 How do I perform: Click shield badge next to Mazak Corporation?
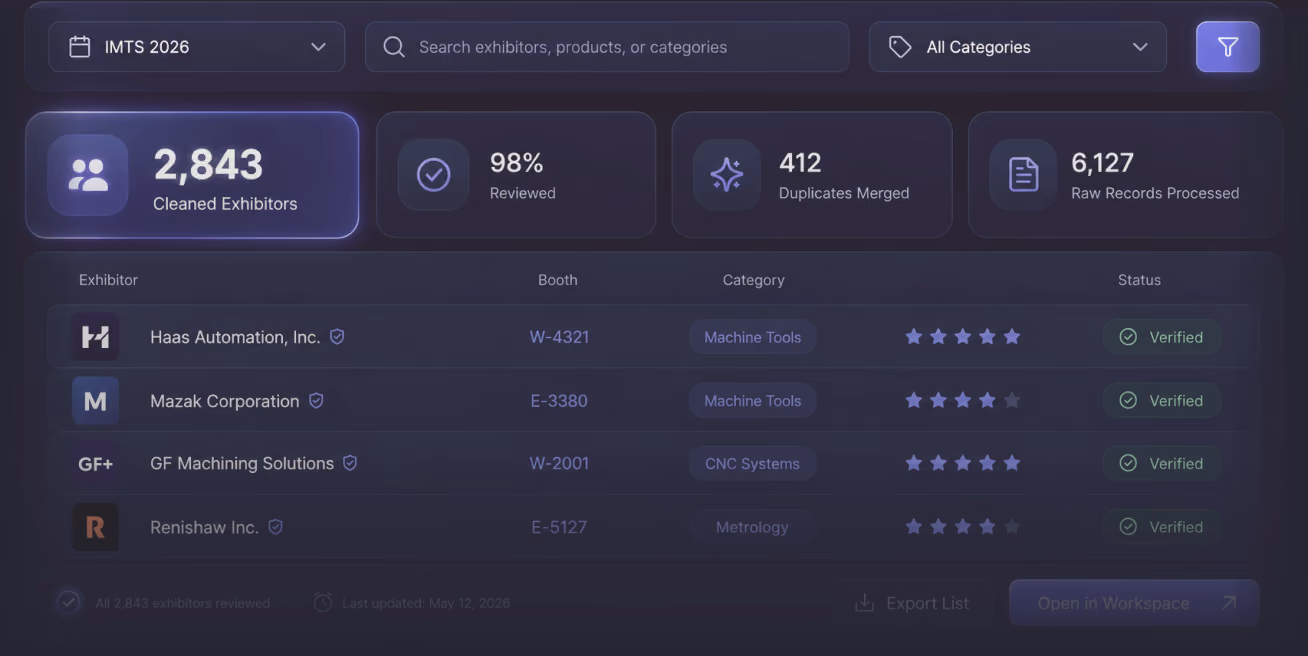click(316, 400)
